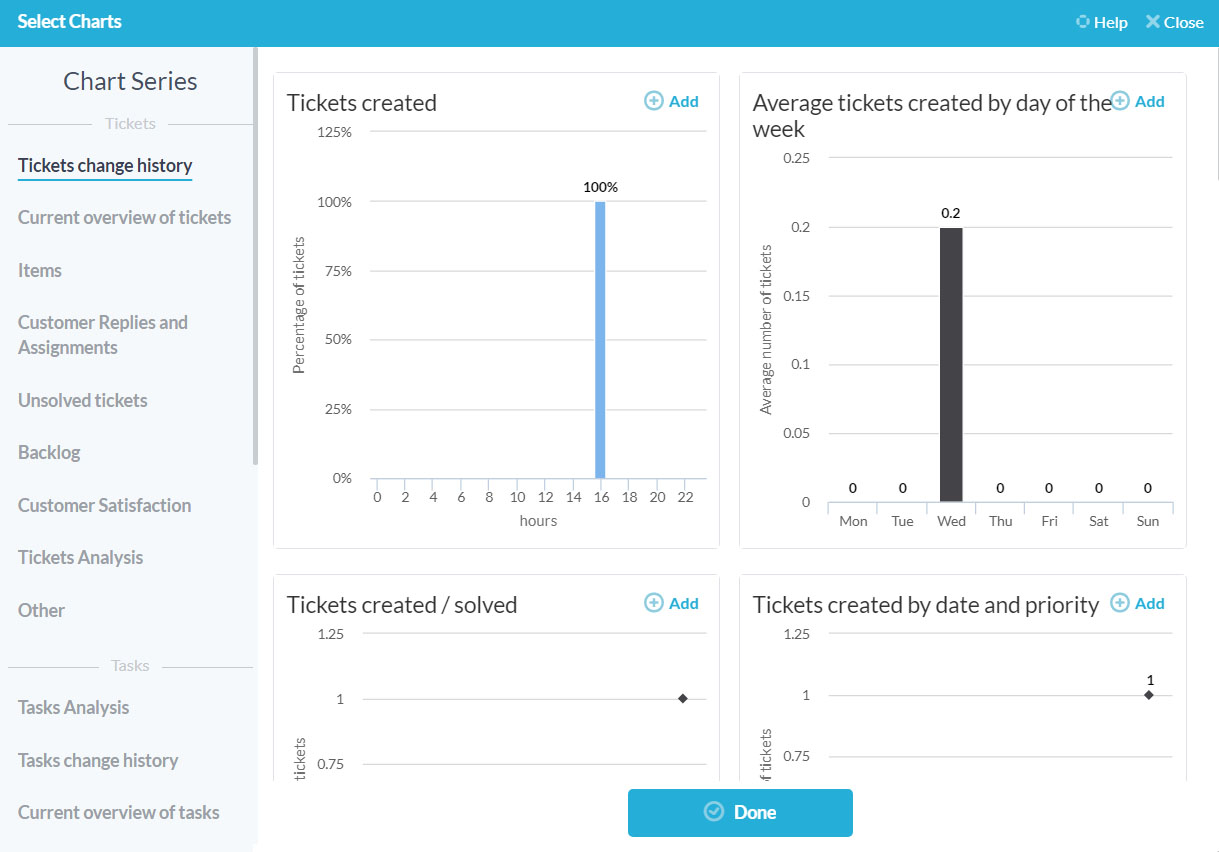Open "Customer Replies and Assignments"
1219x852 pixels.
click(102, 334)
